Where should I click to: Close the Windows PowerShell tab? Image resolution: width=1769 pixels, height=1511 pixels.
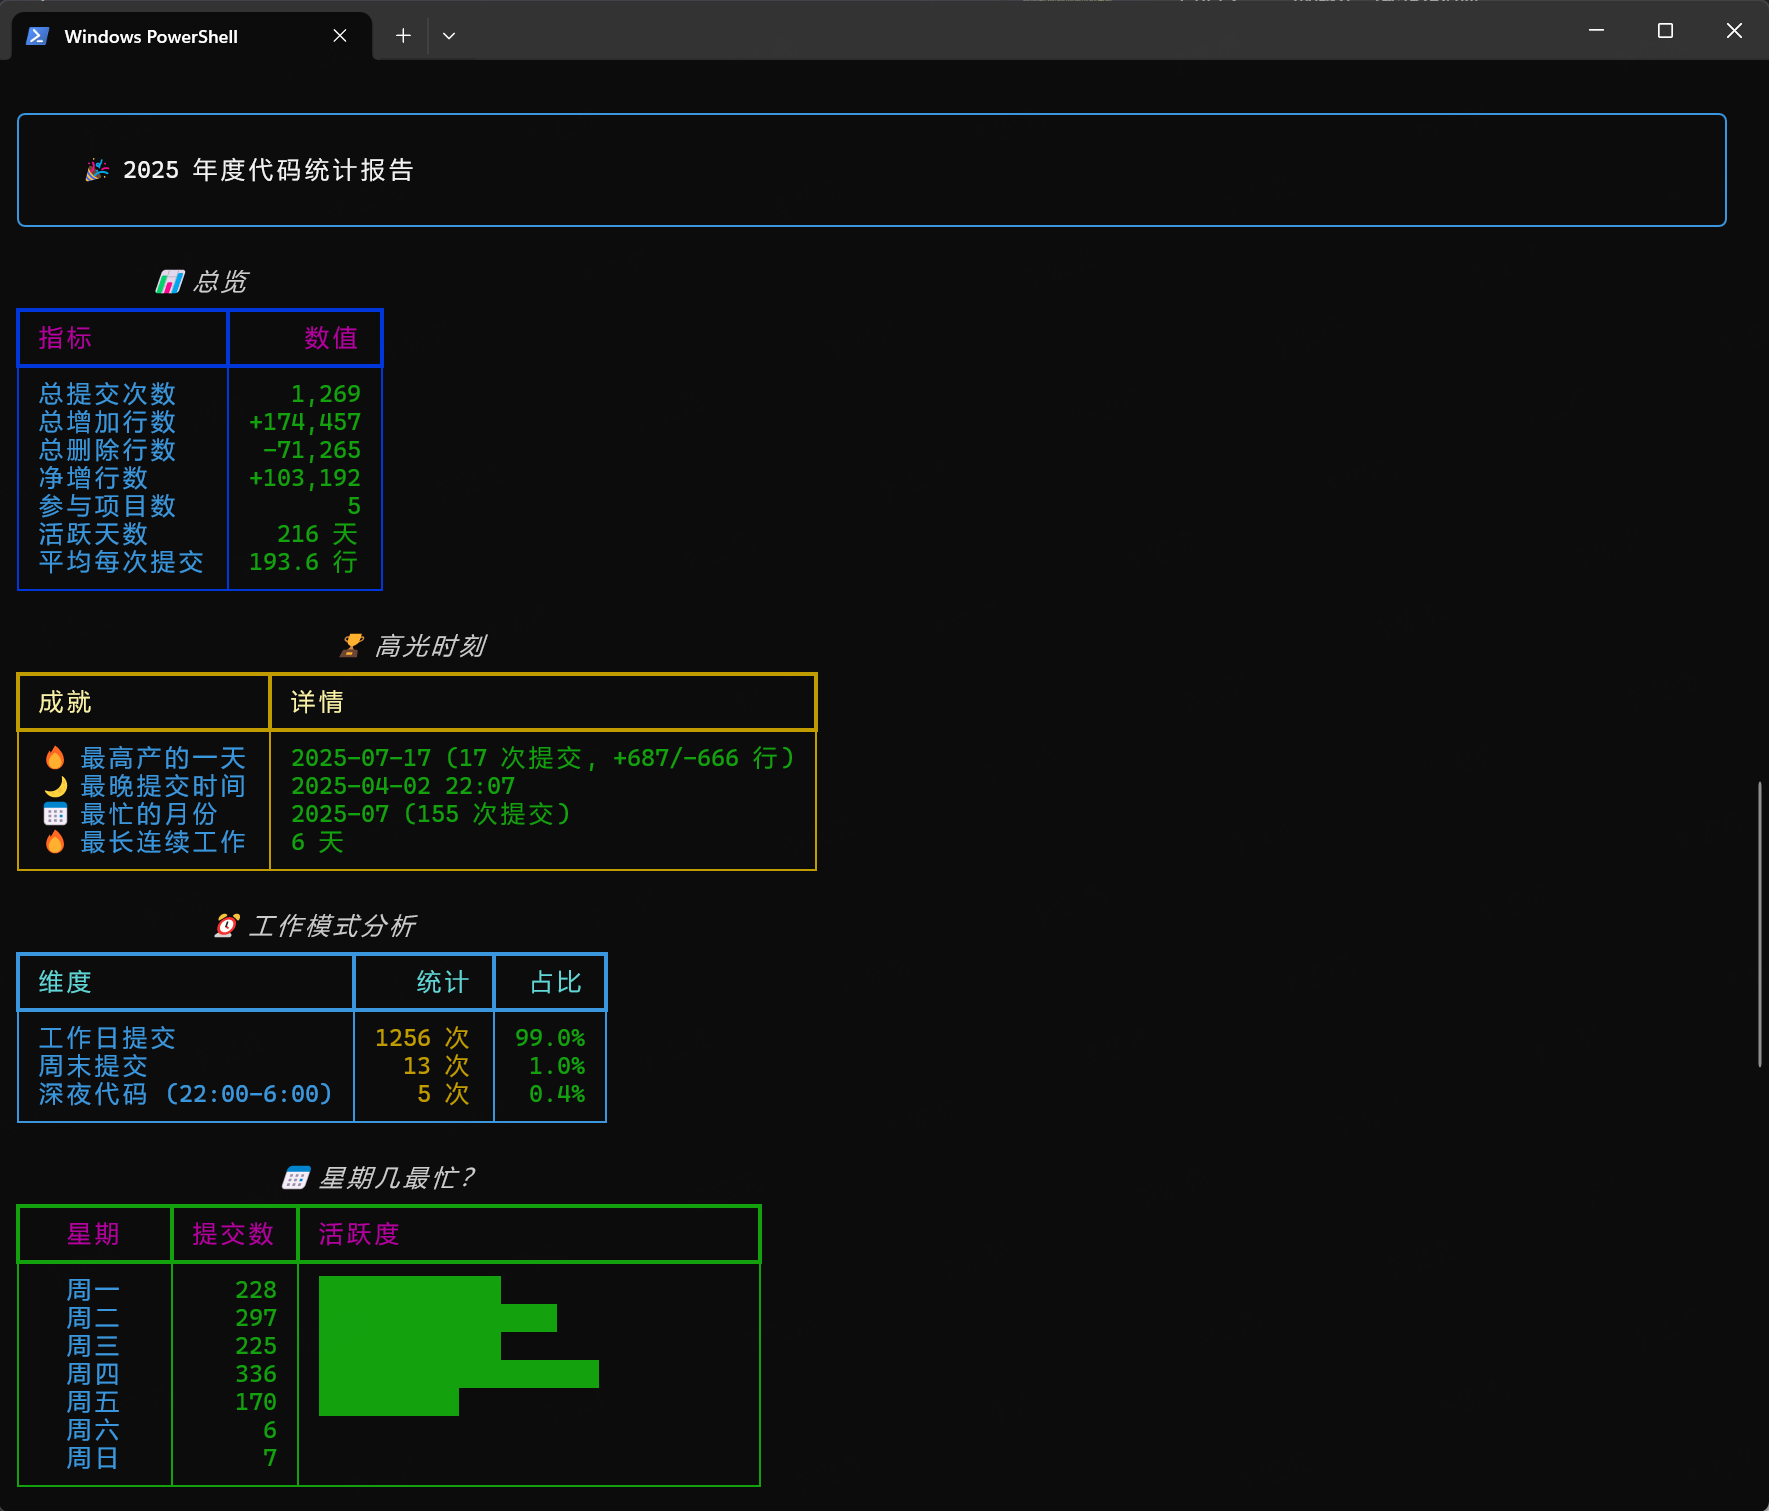[x=340, y=36]
